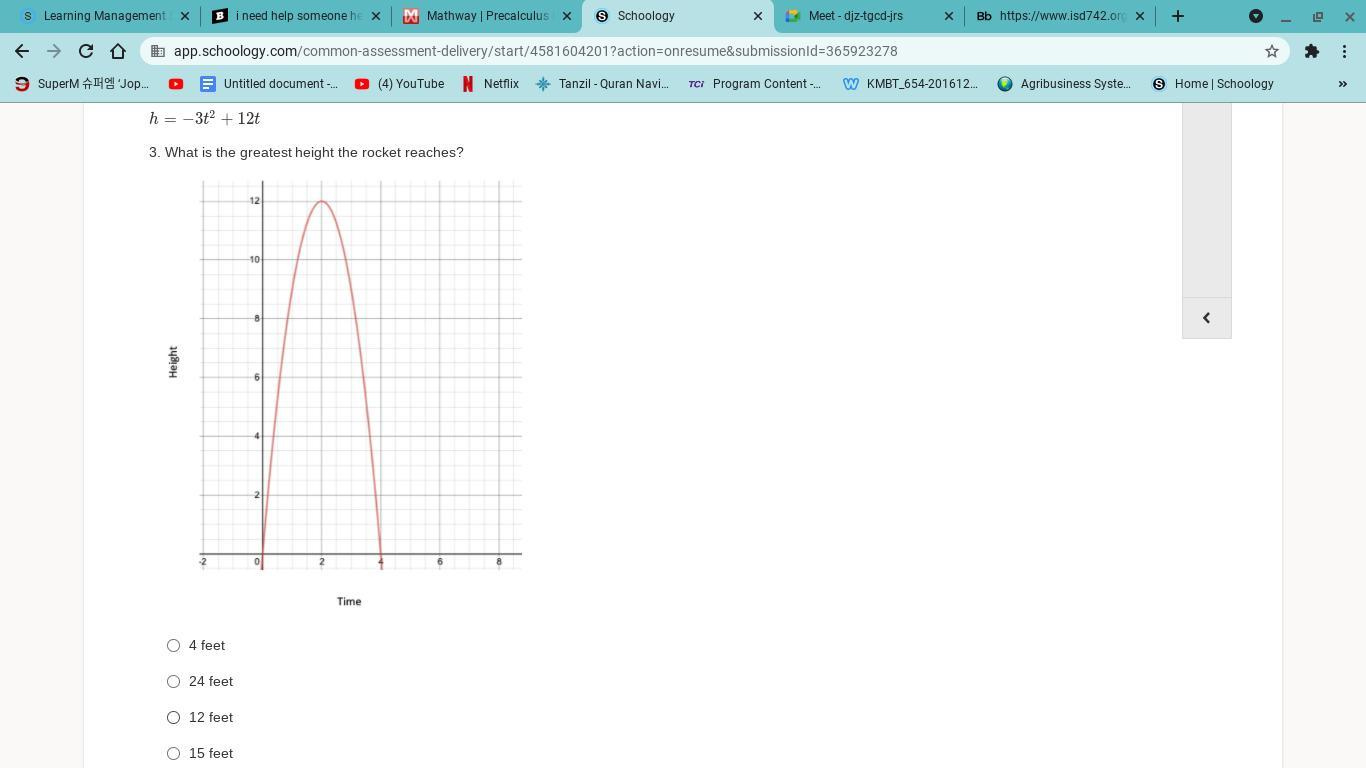
Task: Close the isd742.org tab
Action: (1140, 16)
